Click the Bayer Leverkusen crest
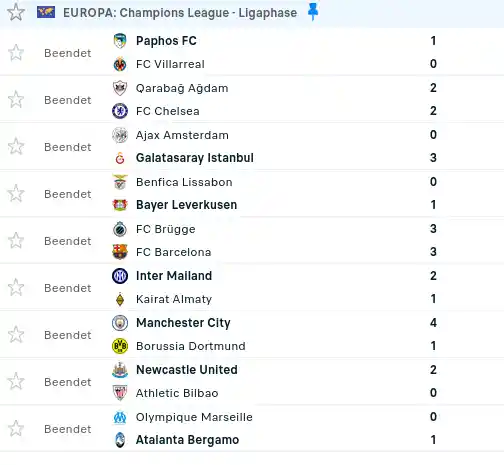 [x=120, y=205]
